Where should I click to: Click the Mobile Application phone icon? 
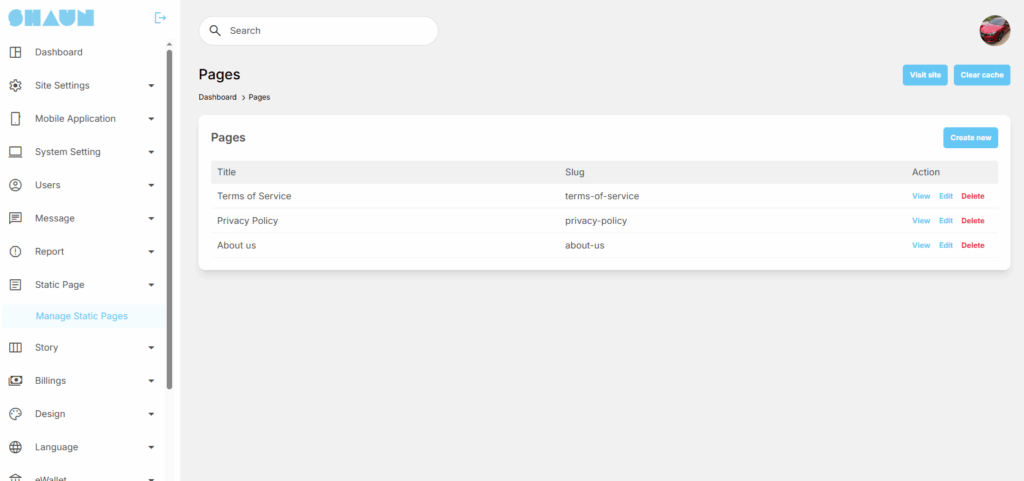pos(15,119)
